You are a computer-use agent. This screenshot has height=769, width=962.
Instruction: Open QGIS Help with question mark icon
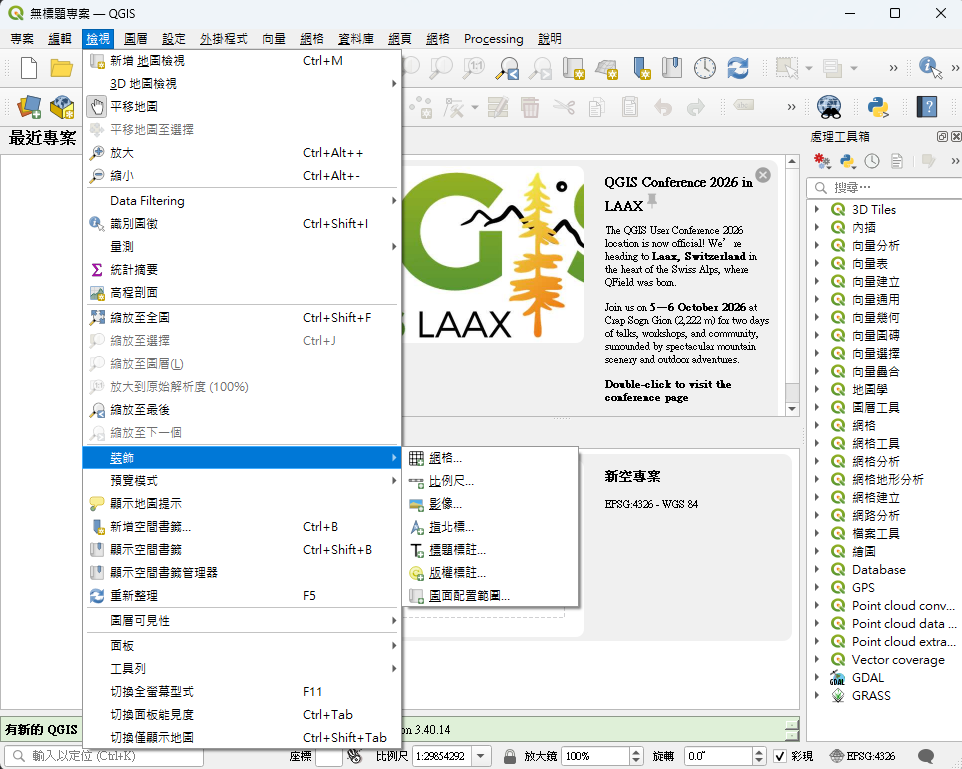coord(929,107)
